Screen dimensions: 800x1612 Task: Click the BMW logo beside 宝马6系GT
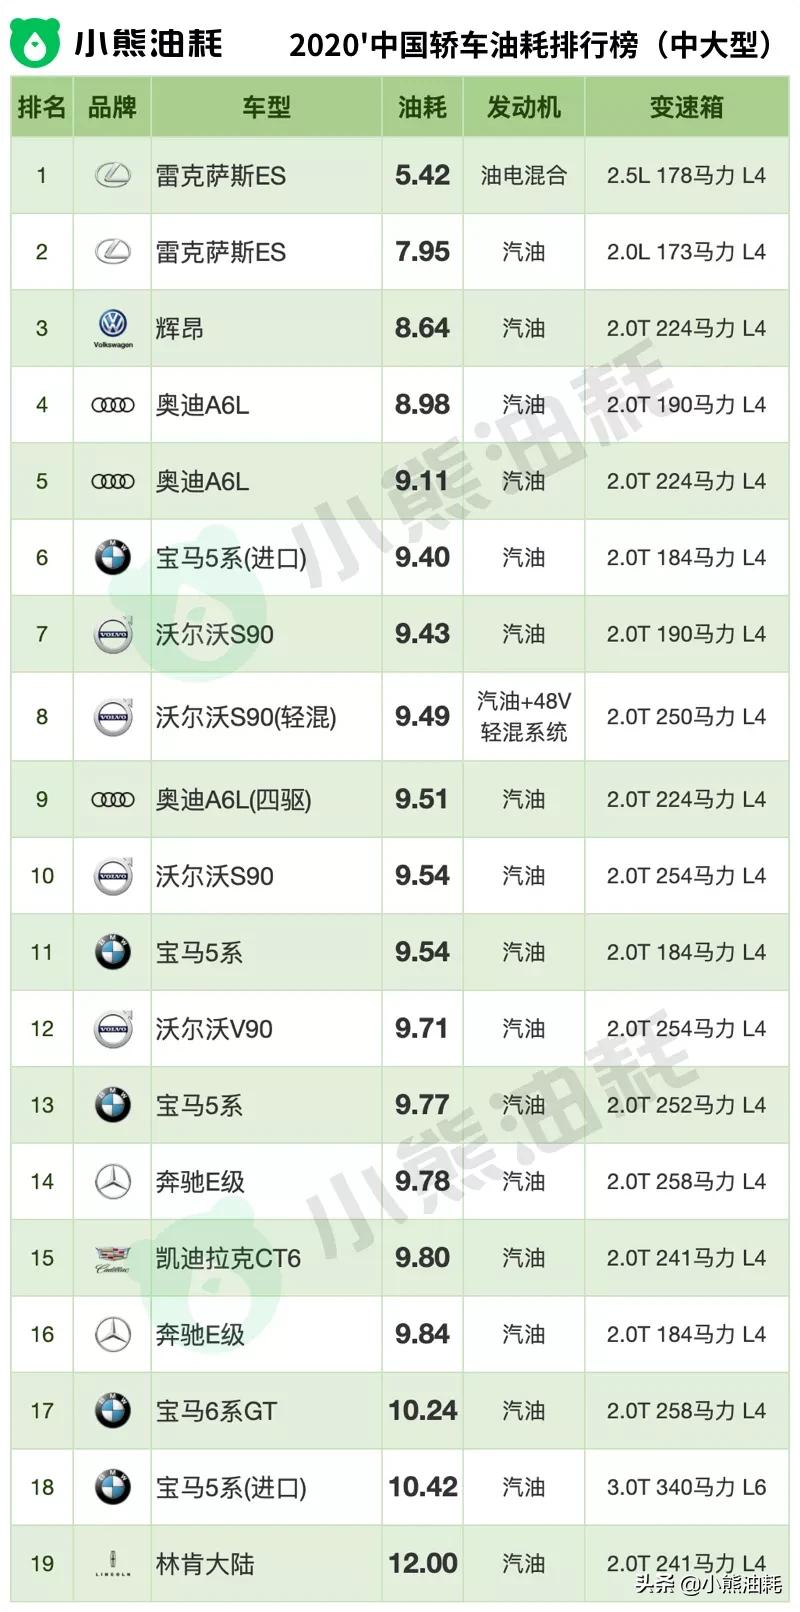[x=112, y=1411]
